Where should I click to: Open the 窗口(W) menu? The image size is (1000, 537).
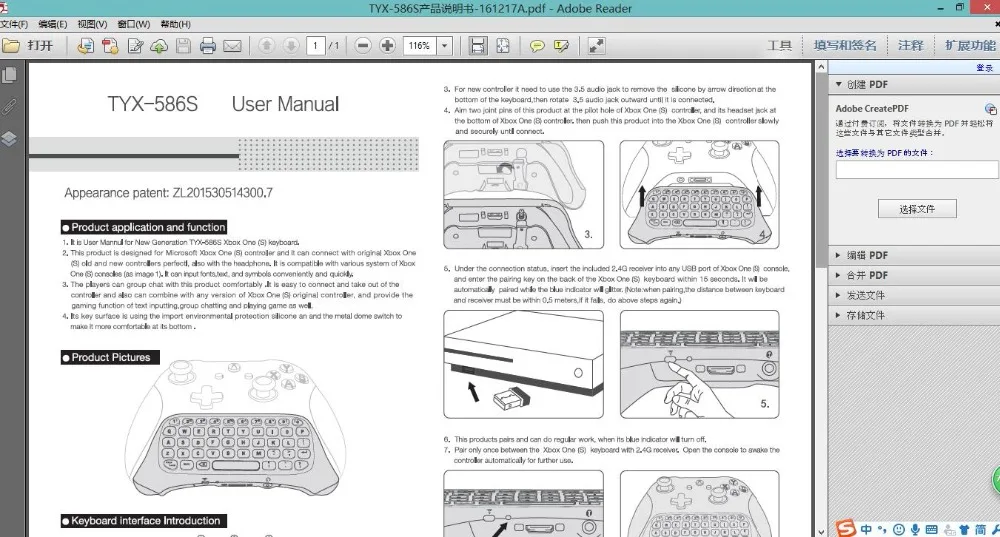pos(134,24)
